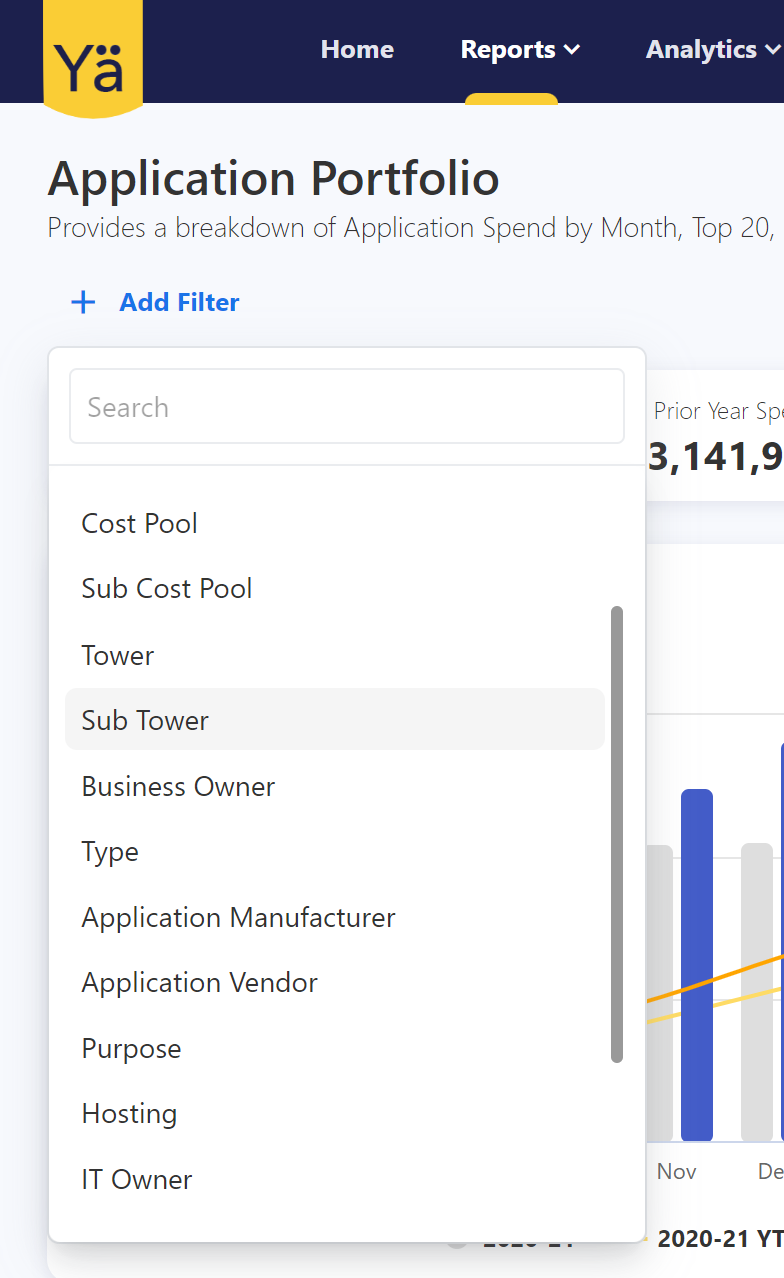Pick the Tower filter option

(118, 656)
